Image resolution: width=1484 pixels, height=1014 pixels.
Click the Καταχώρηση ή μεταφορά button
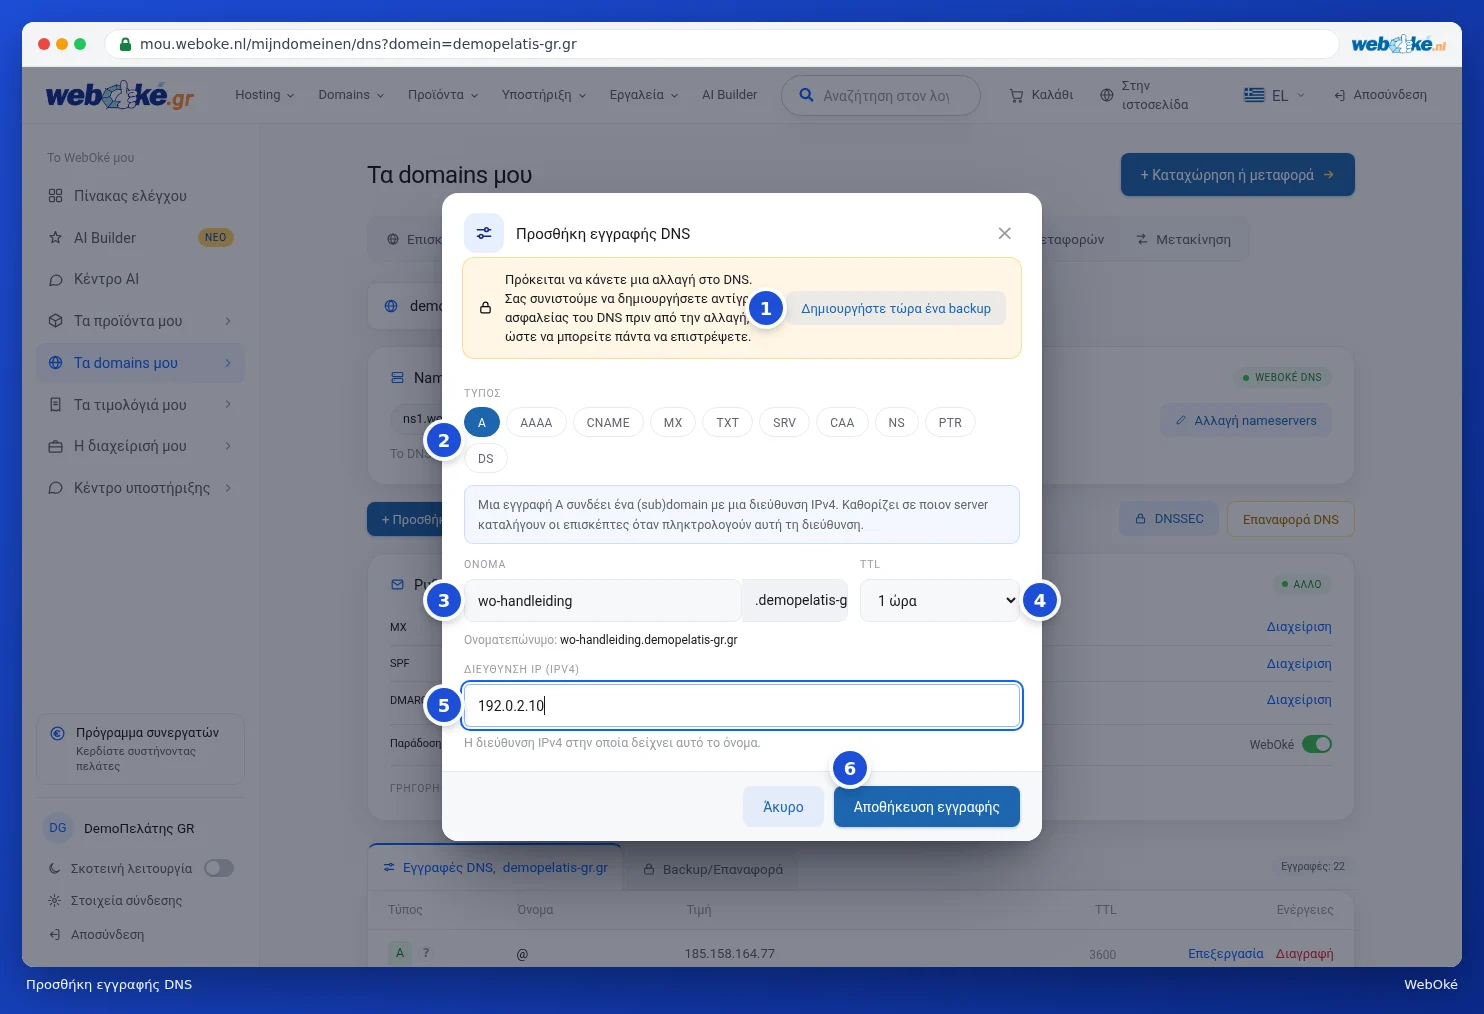pos(1238,175)
